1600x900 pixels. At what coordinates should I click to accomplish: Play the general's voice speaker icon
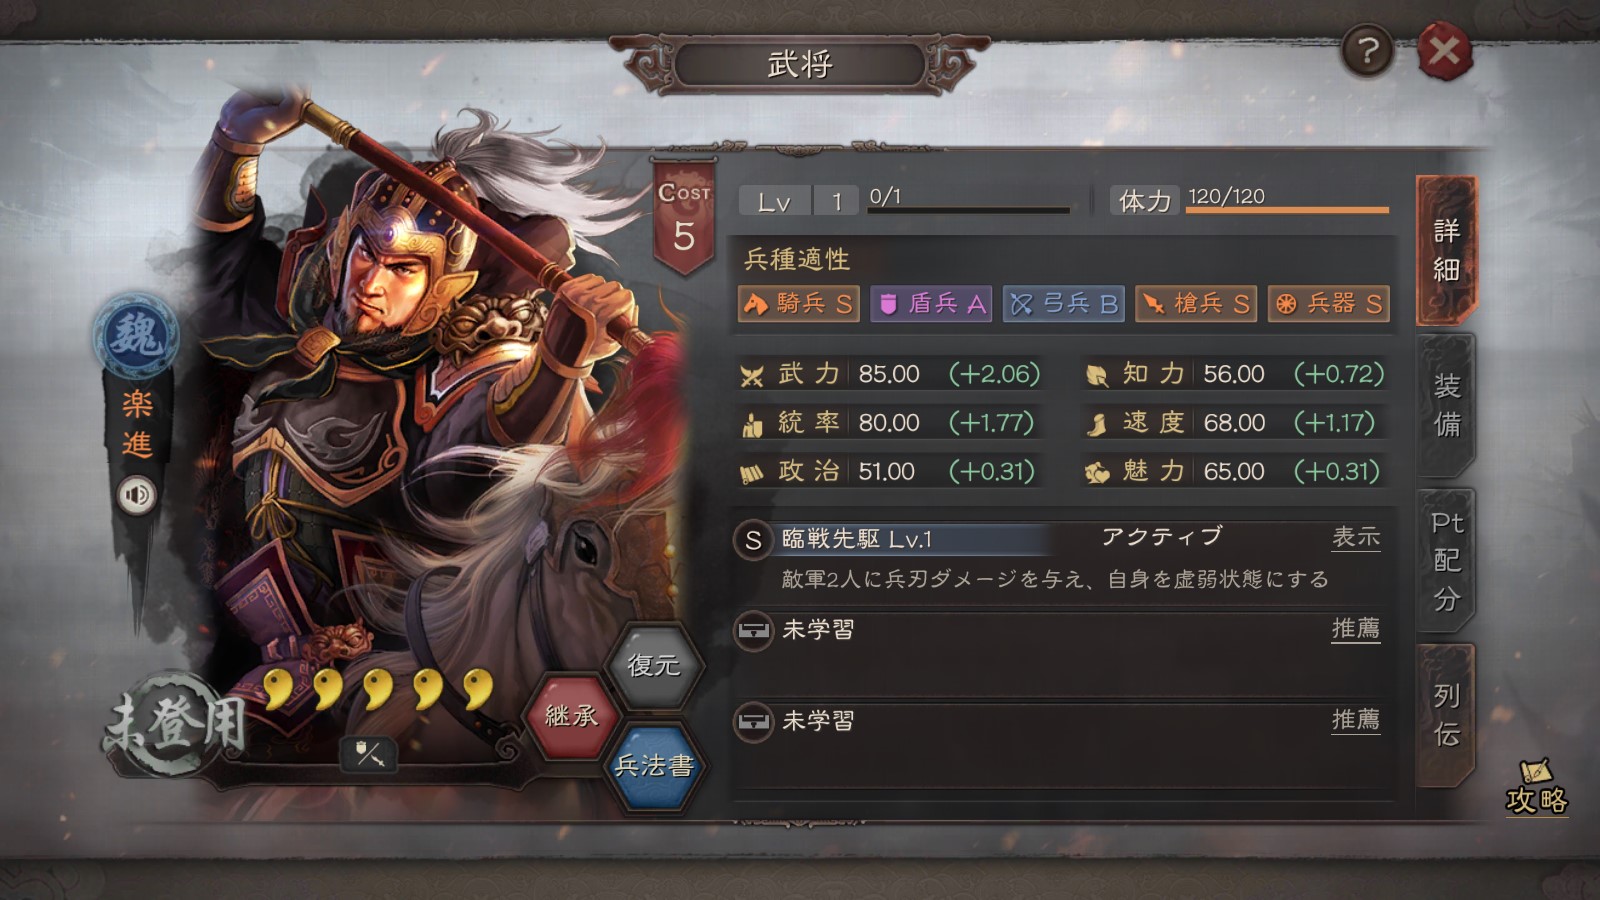137,495
